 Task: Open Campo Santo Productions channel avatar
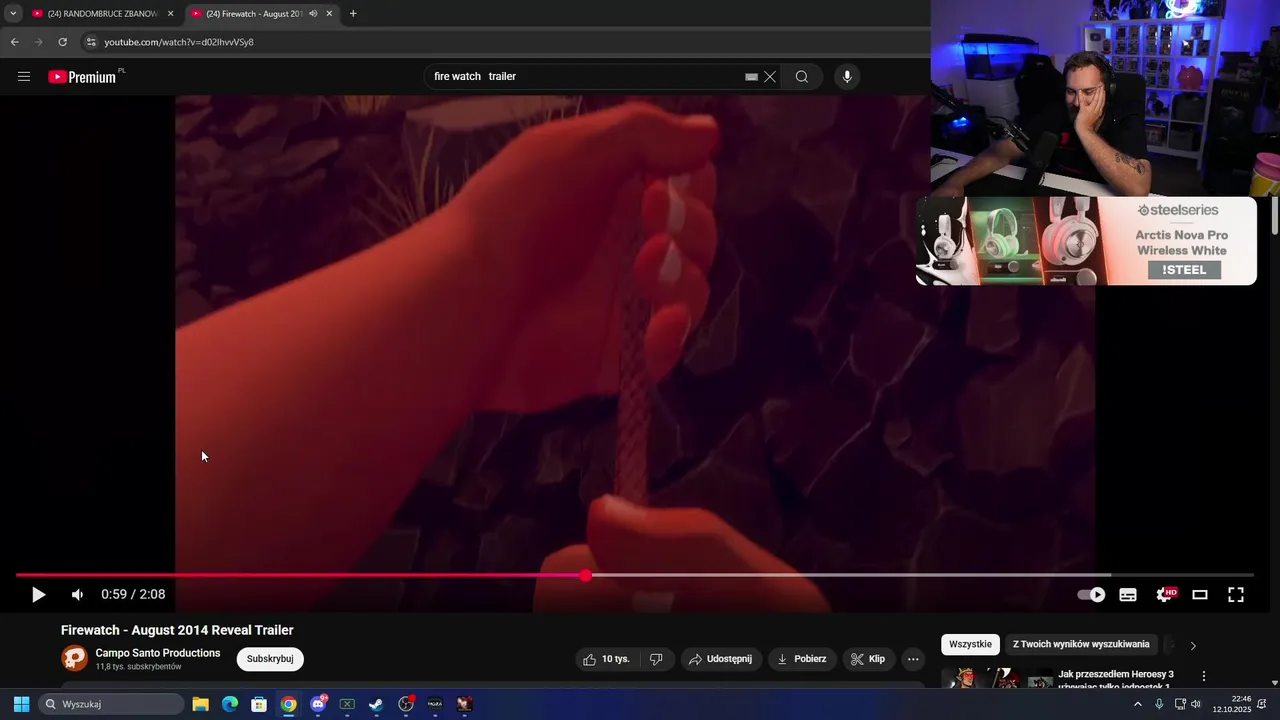tap(75, 658)
